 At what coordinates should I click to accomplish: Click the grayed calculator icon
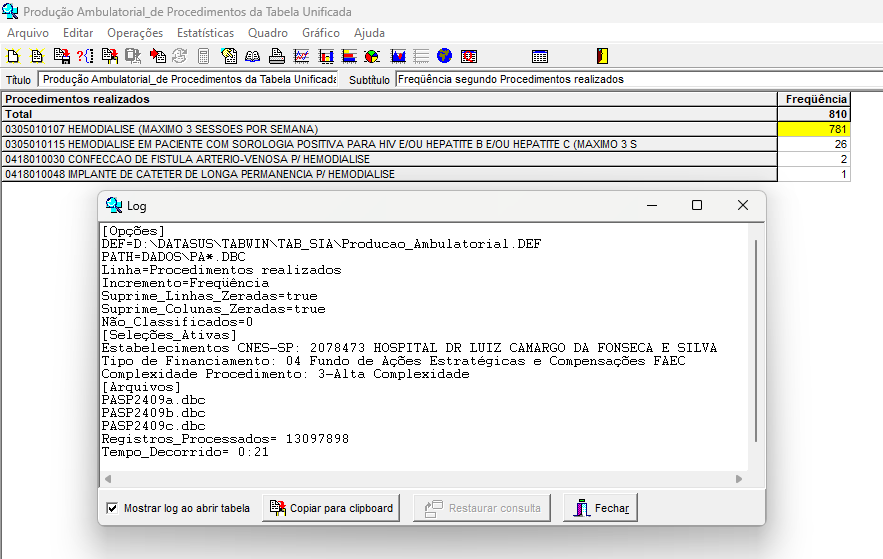coord(204,56)
